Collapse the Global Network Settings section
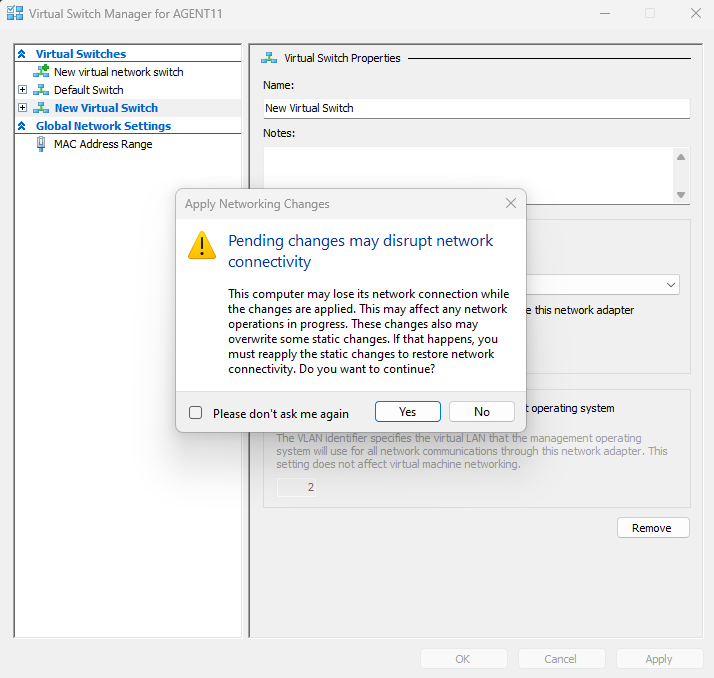This screenshot has height=678, width=714. click(21, 126)
